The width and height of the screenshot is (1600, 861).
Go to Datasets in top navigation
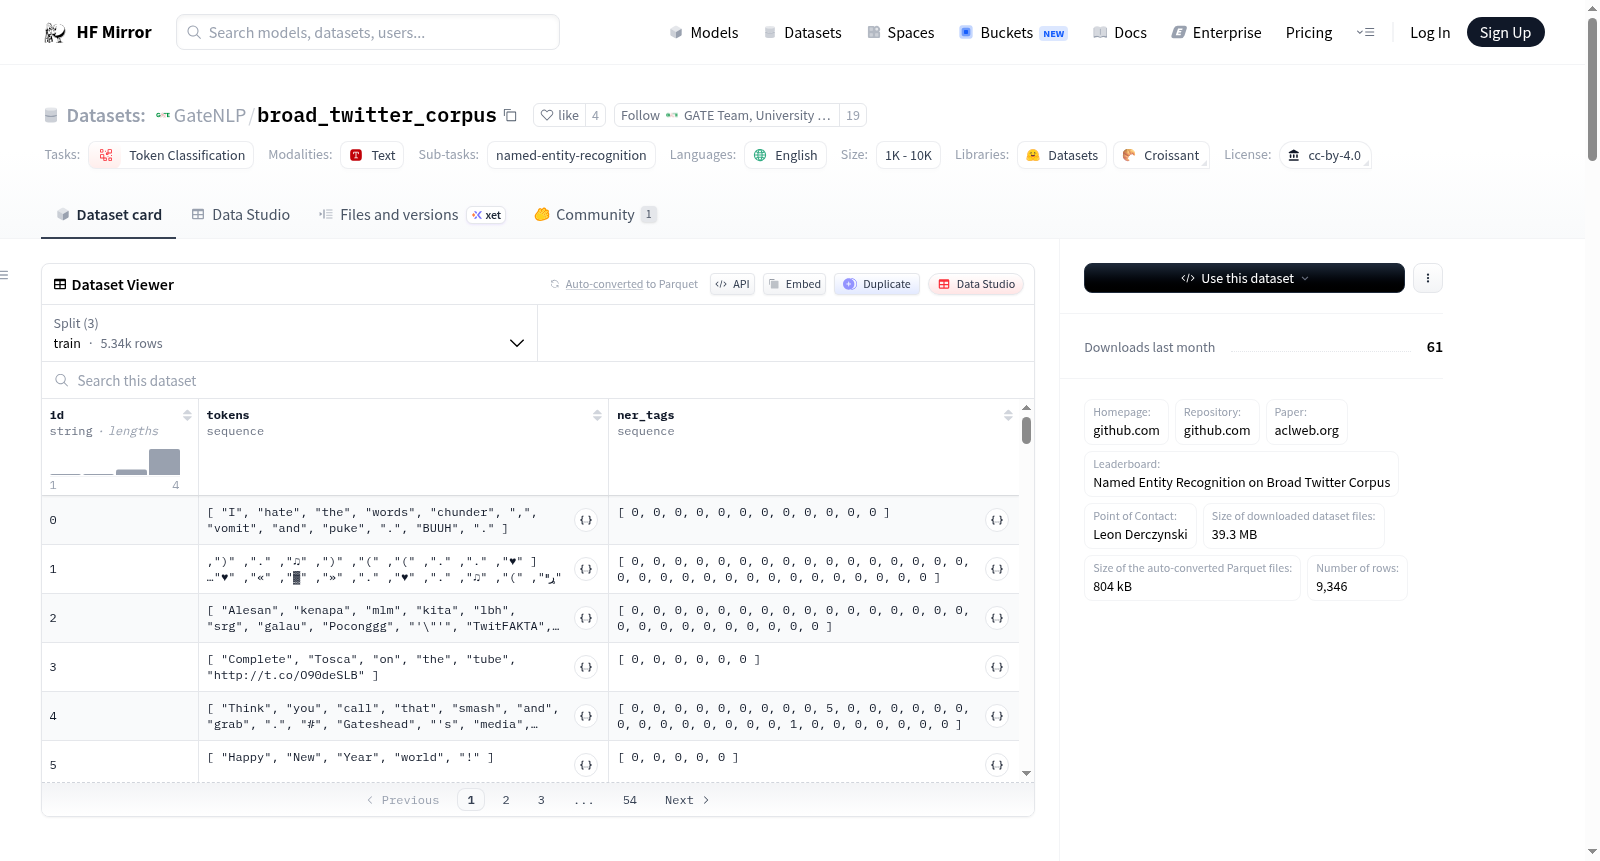click(x=803, y=32)
